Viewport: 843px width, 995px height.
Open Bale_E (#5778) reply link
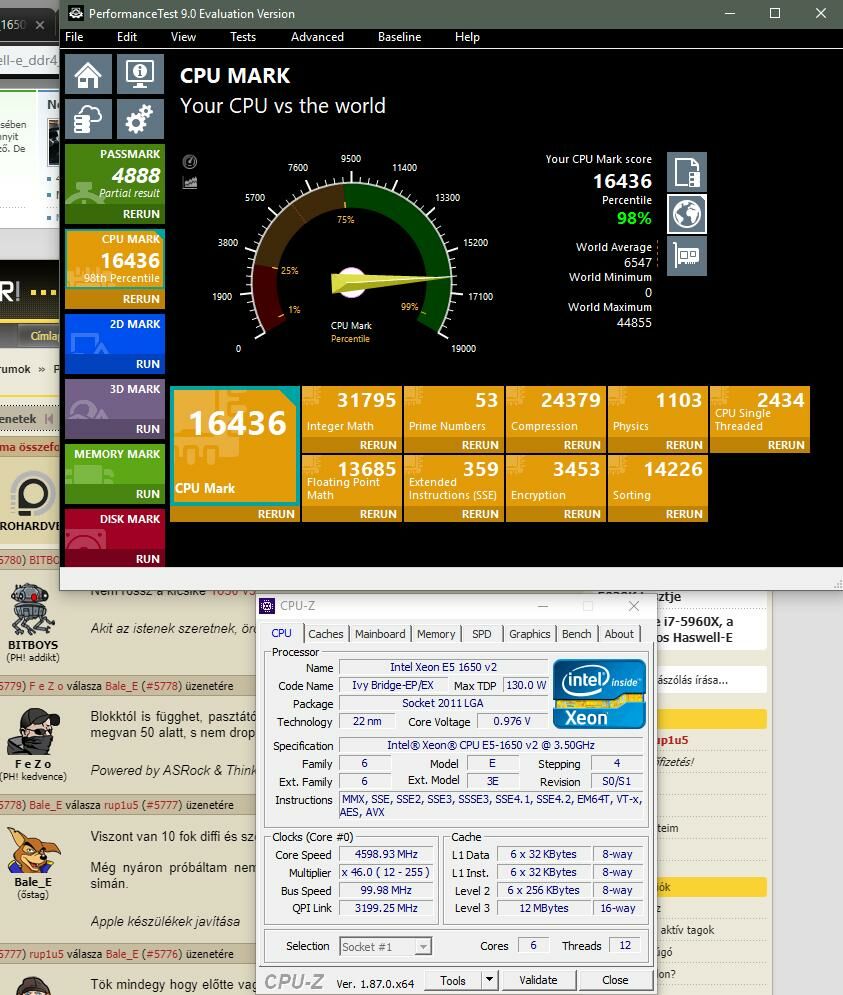click(x=143, y=686)
